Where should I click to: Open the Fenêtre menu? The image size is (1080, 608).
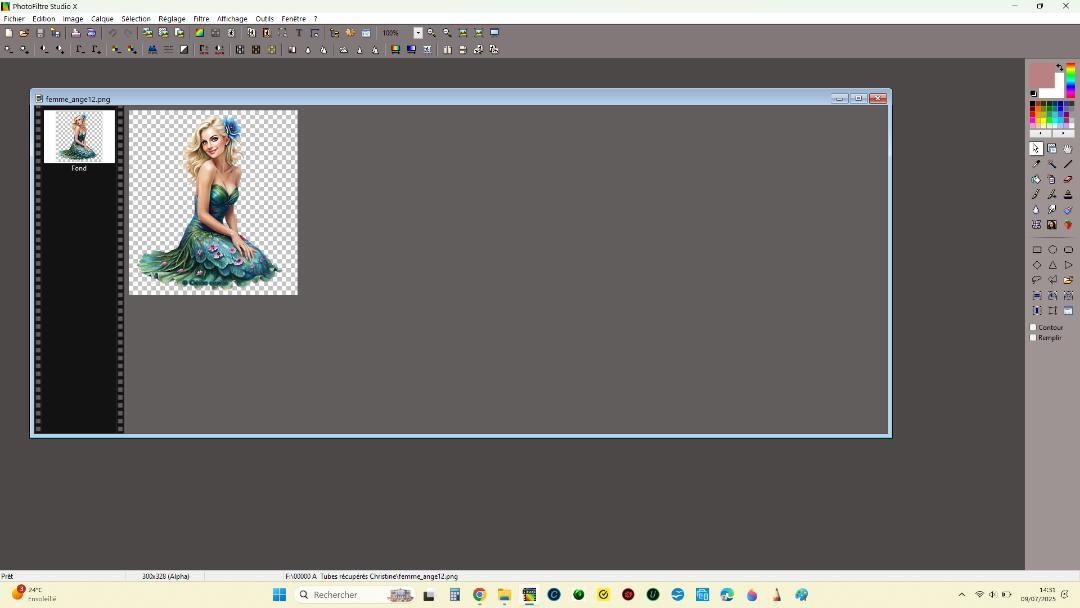point(293,19)
